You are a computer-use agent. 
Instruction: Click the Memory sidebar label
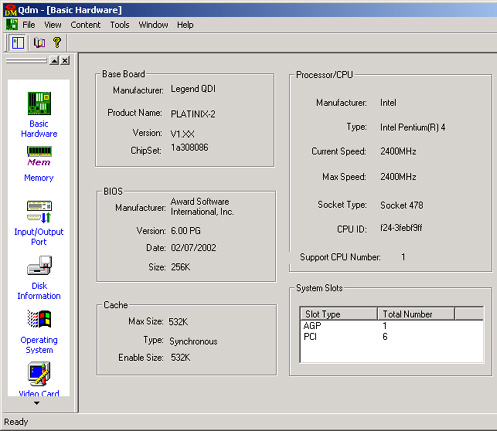pyautogui.click(x=39, y=178)
